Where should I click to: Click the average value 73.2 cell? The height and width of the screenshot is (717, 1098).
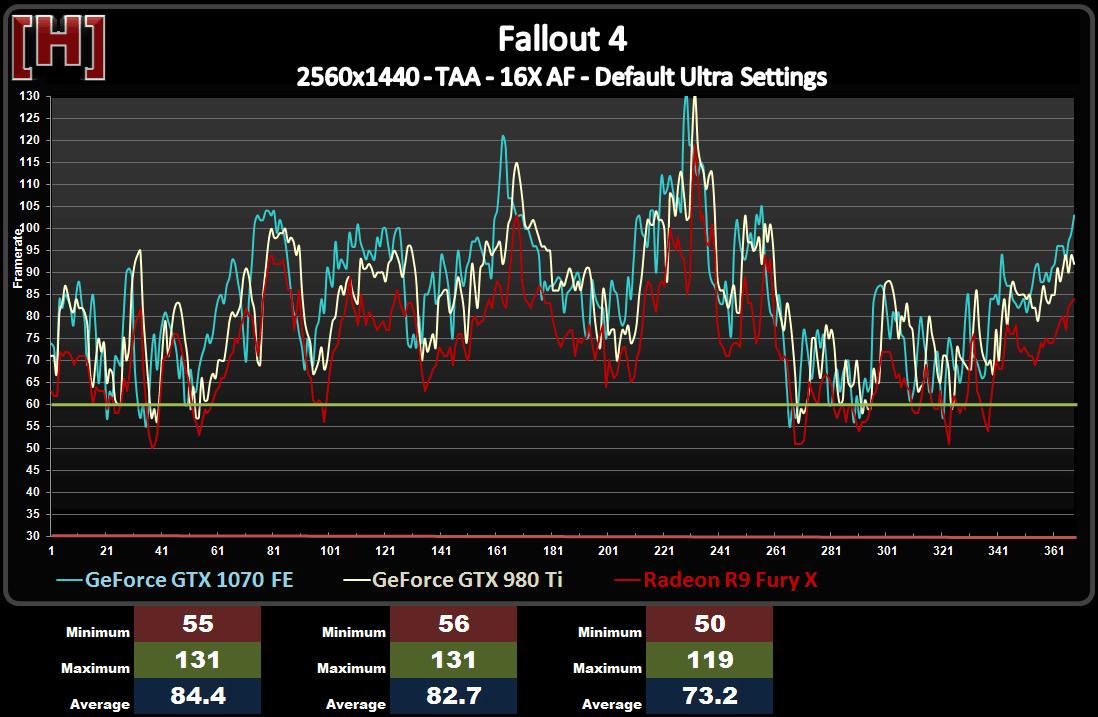tap(709, 696)
